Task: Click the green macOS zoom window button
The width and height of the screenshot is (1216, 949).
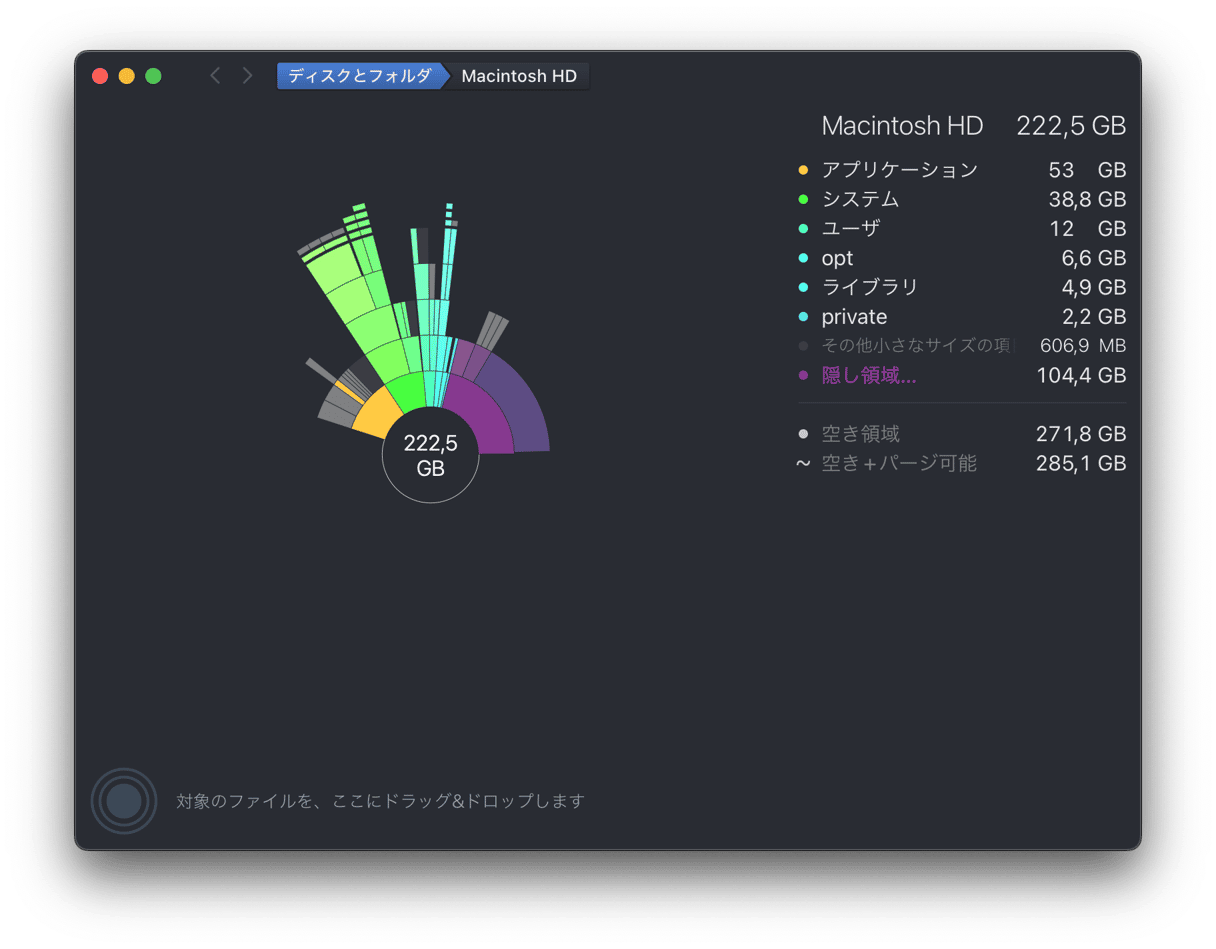Action: pos(153,76)
